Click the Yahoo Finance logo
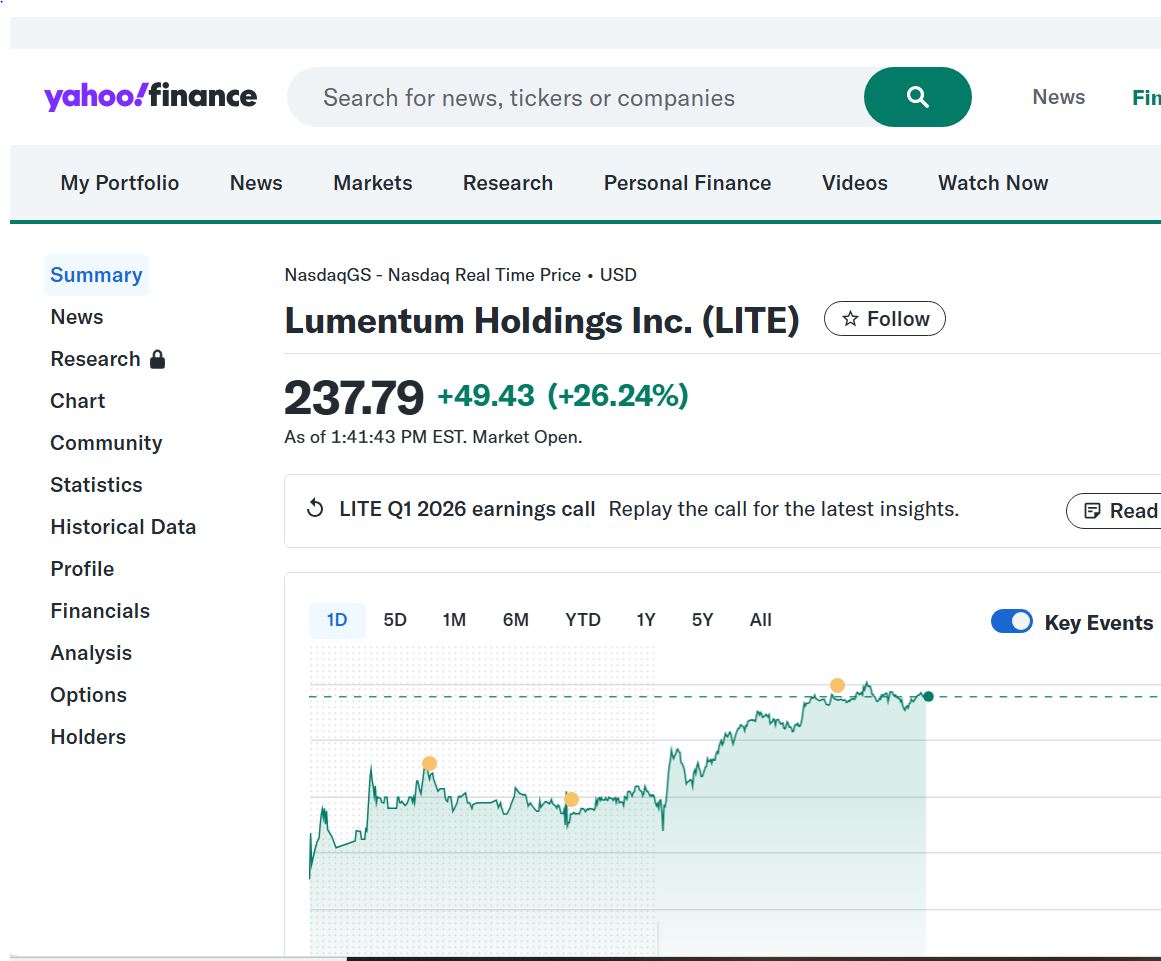This screenshot has width=1161, height=961. [150, 96]
